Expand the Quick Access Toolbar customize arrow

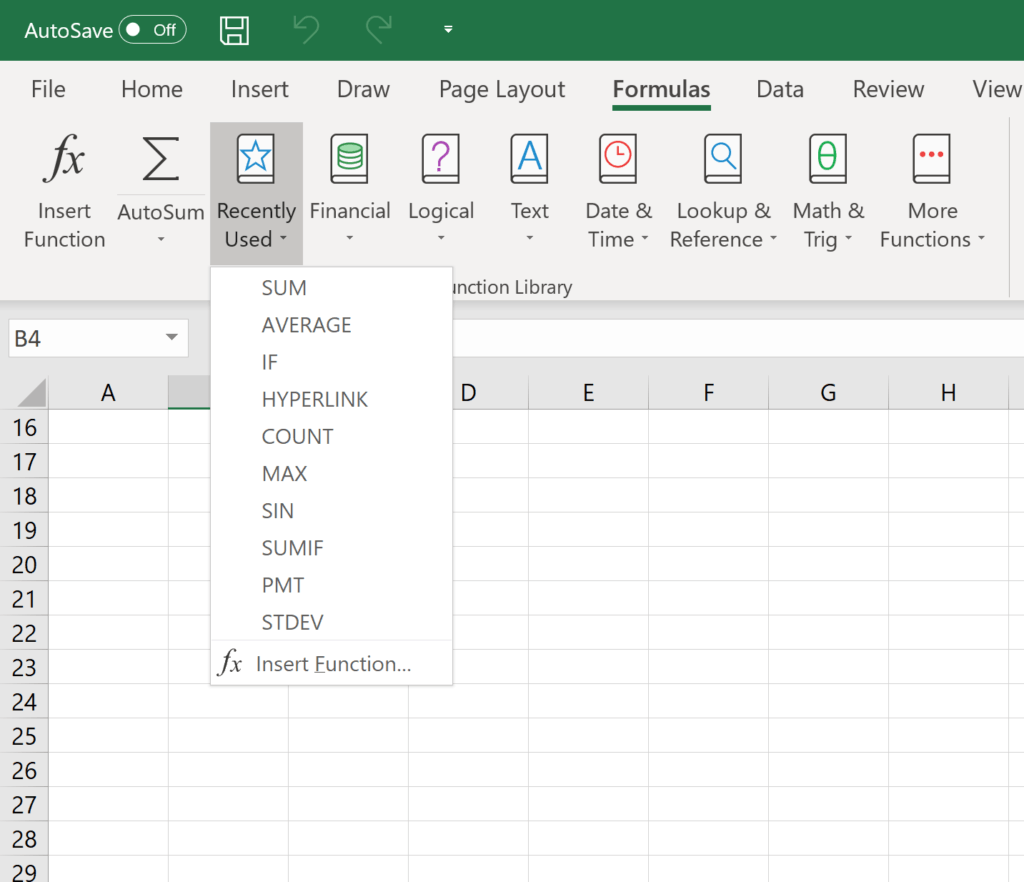447,30
